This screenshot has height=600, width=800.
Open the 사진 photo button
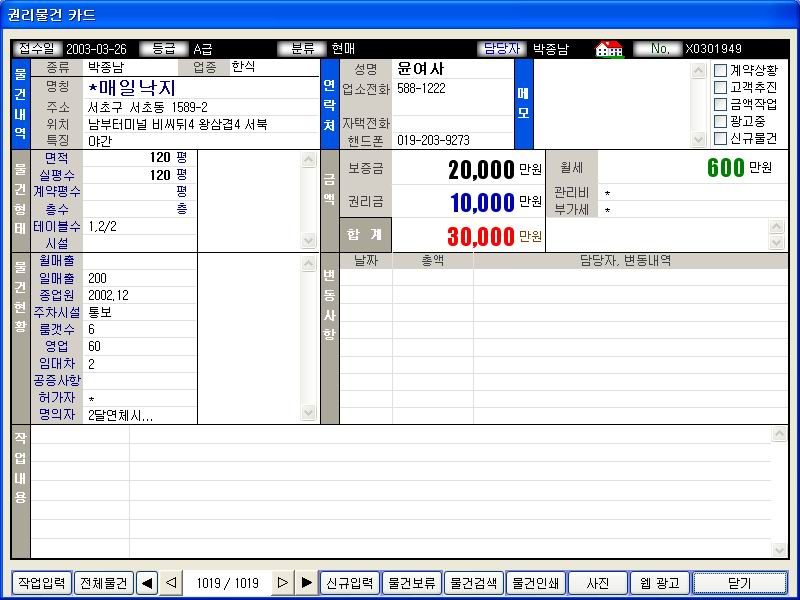[598, 583]
